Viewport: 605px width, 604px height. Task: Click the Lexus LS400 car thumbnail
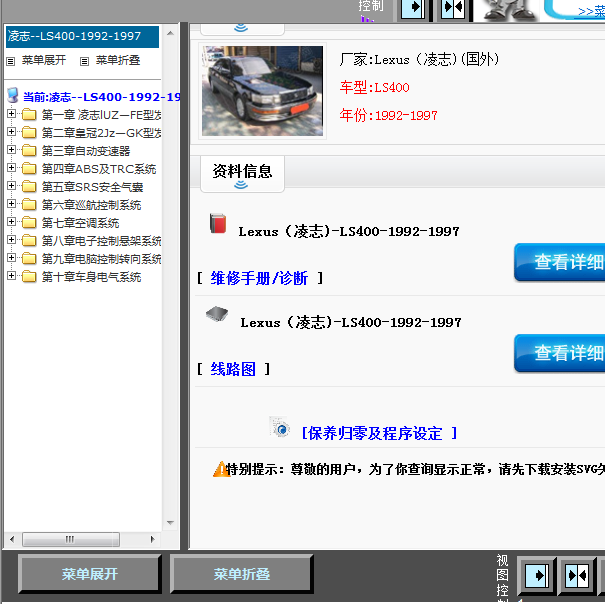pyautogui.click(x=262, y=91)
